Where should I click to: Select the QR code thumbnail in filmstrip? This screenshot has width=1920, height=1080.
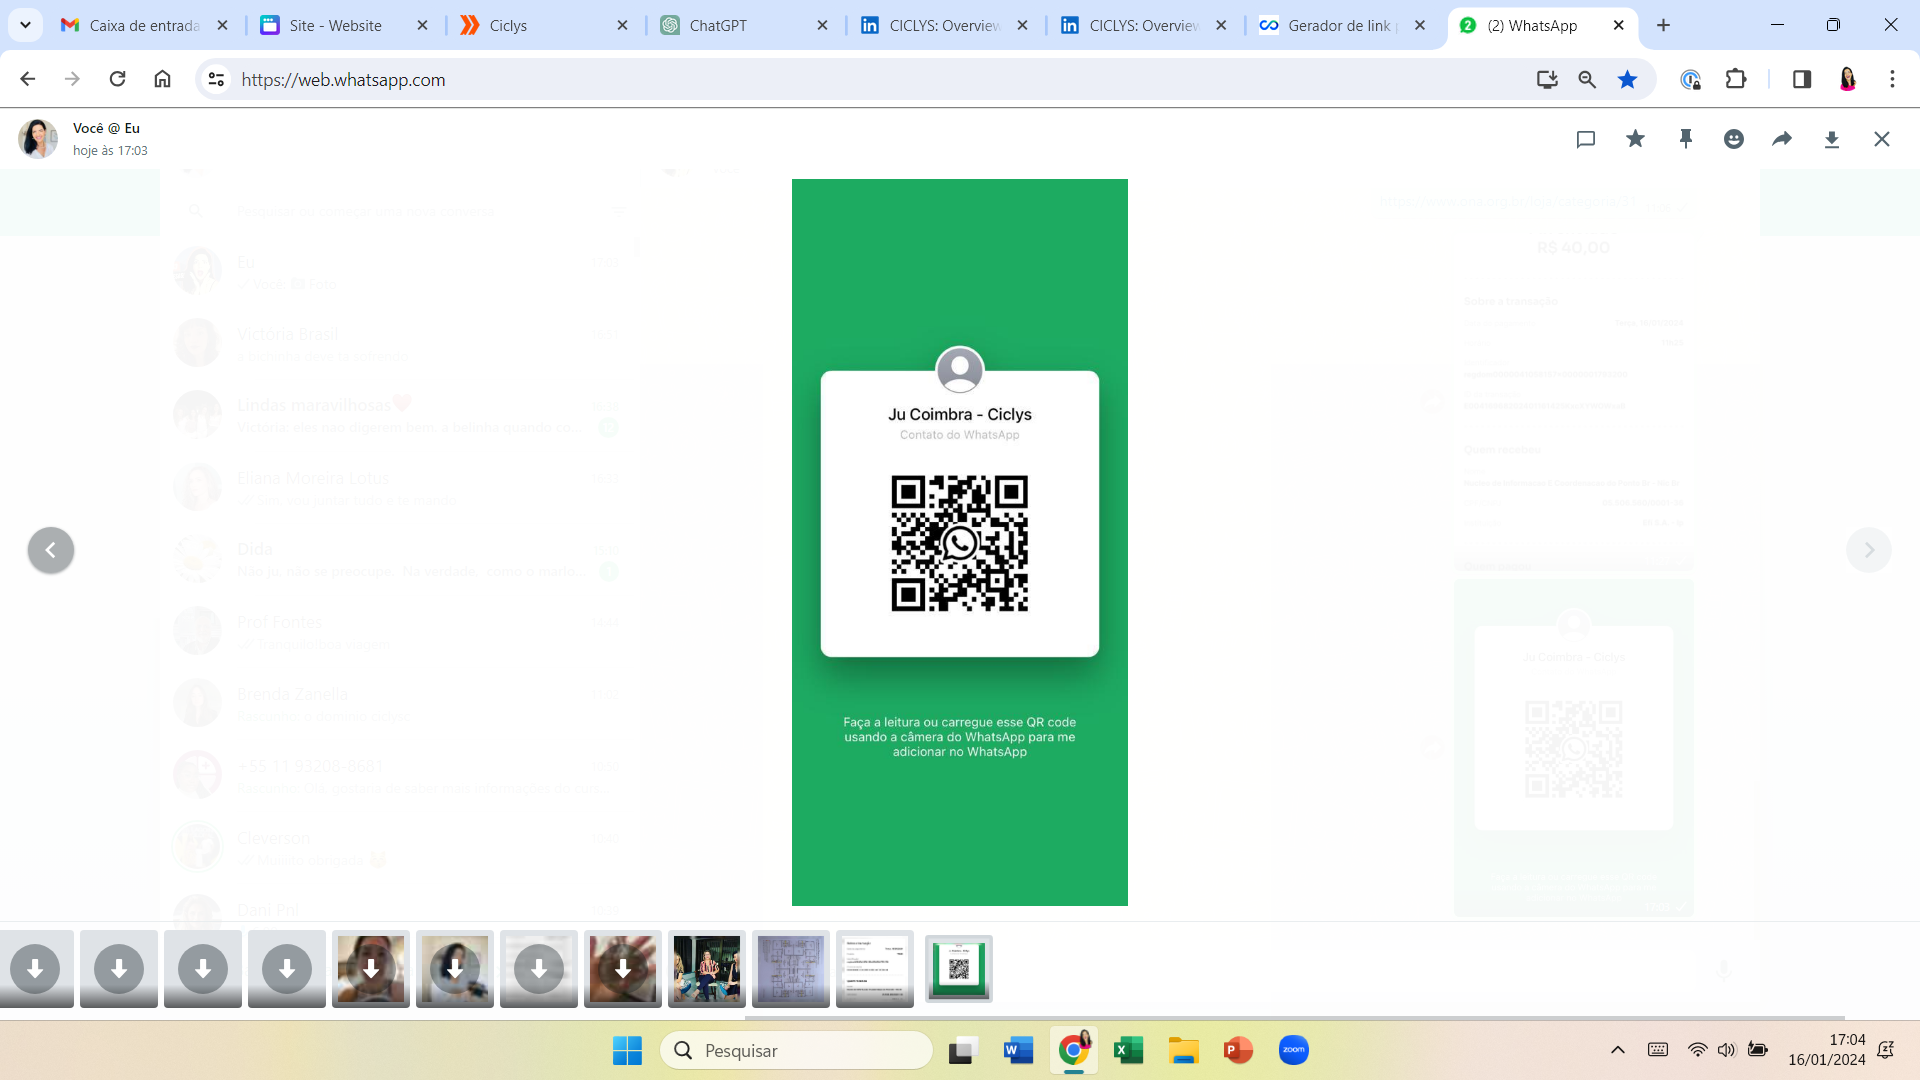pos(958,968)
